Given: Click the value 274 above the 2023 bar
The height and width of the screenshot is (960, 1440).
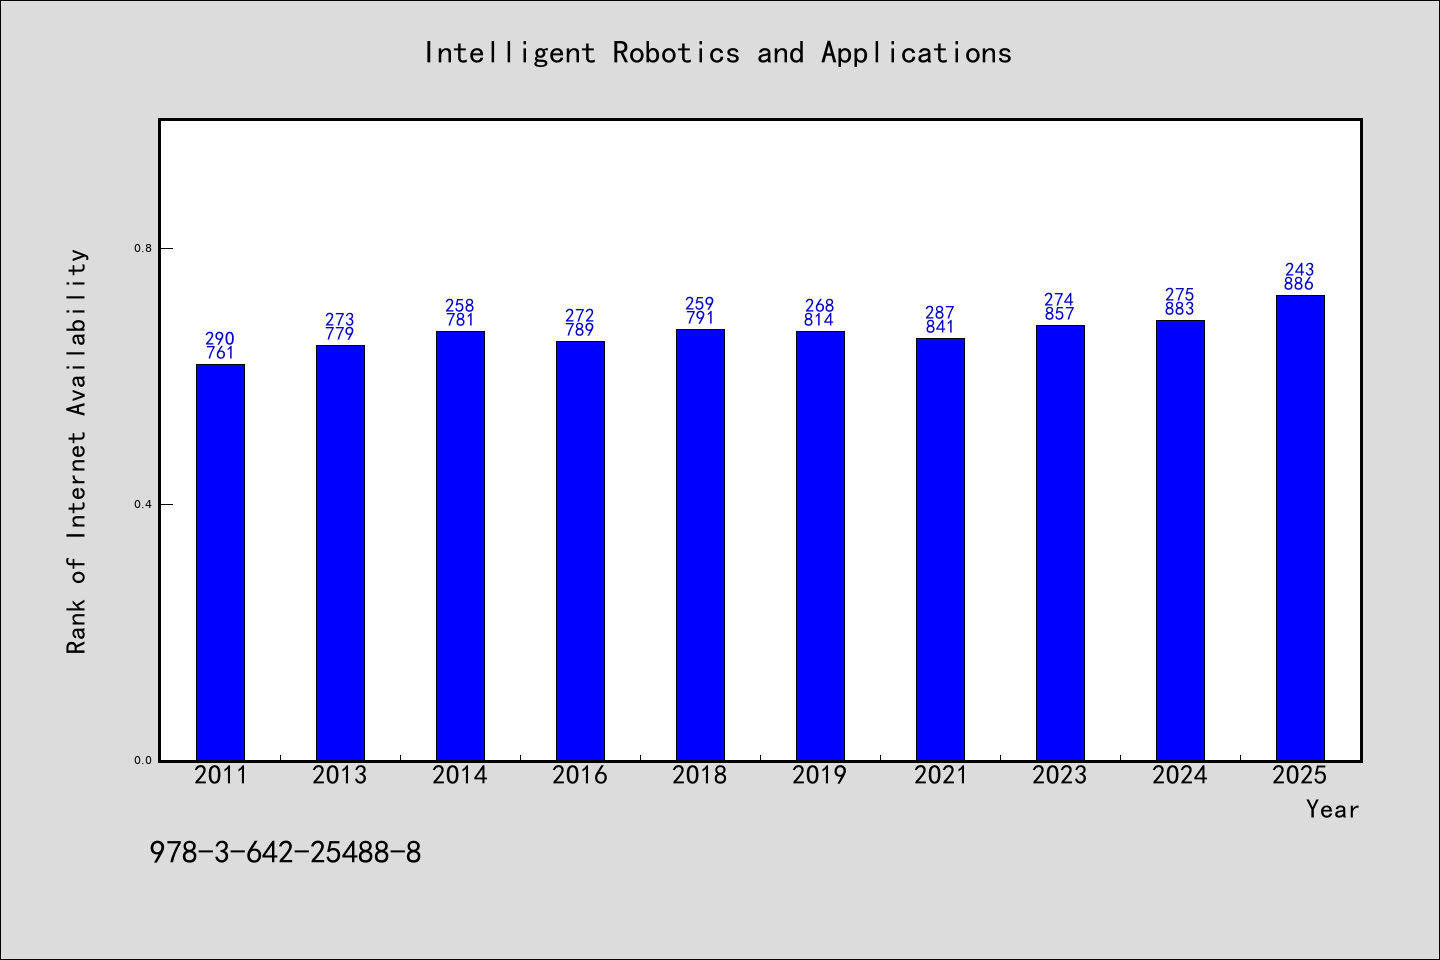Looking at the screenshot, I should click(x=1060, y=300).
